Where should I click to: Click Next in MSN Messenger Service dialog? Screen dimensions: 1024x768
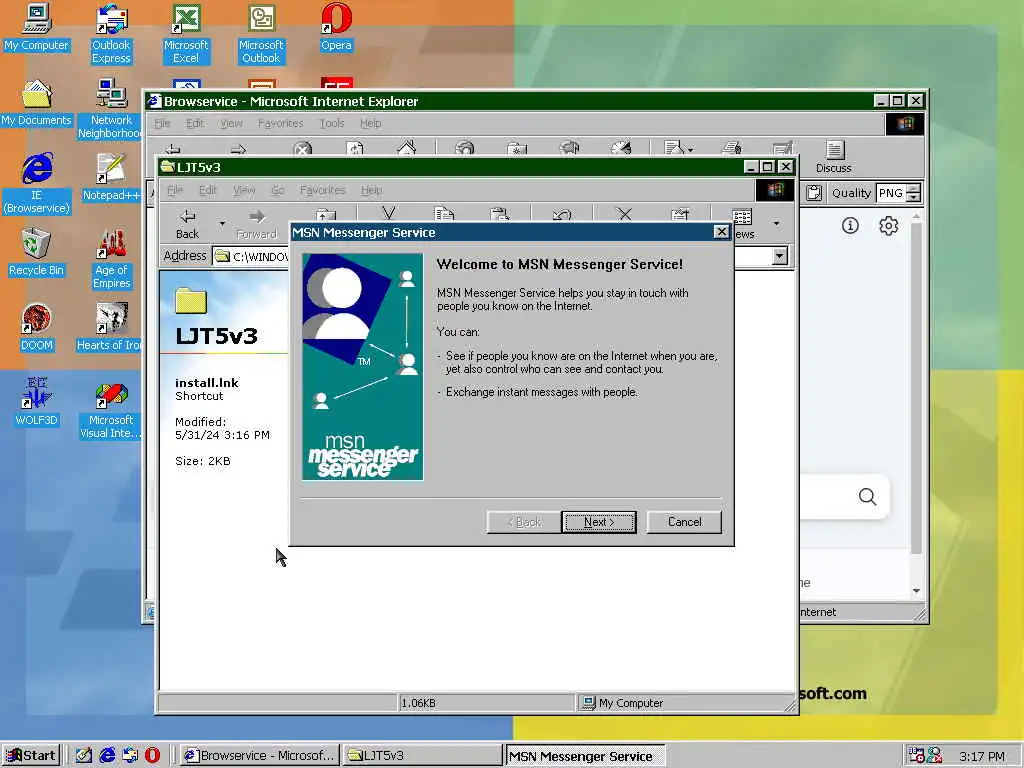599,522
